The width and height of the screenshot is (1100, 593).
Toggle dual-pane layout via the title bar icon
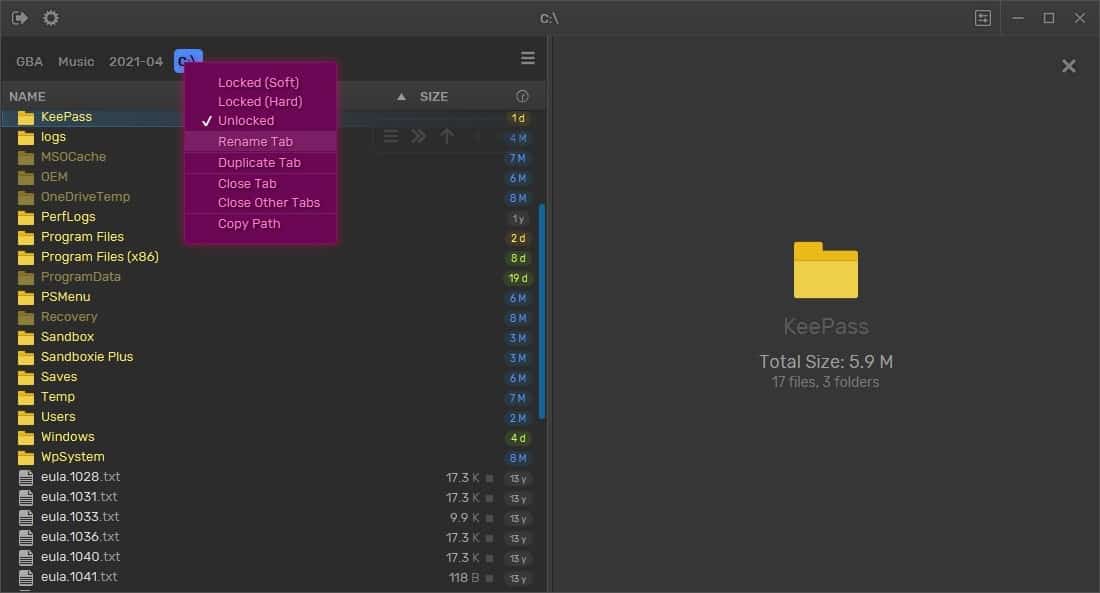click(983, 17)
